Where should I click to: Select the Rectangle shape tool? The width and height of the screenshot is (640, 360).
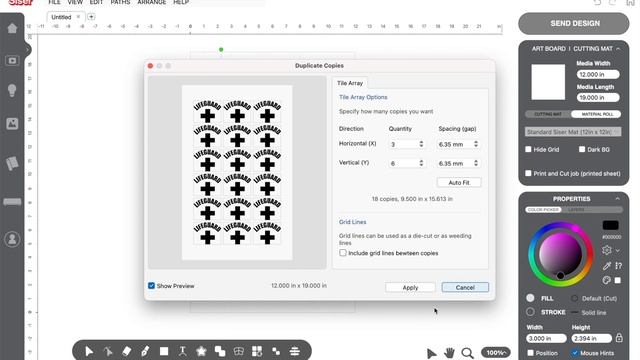164,351
